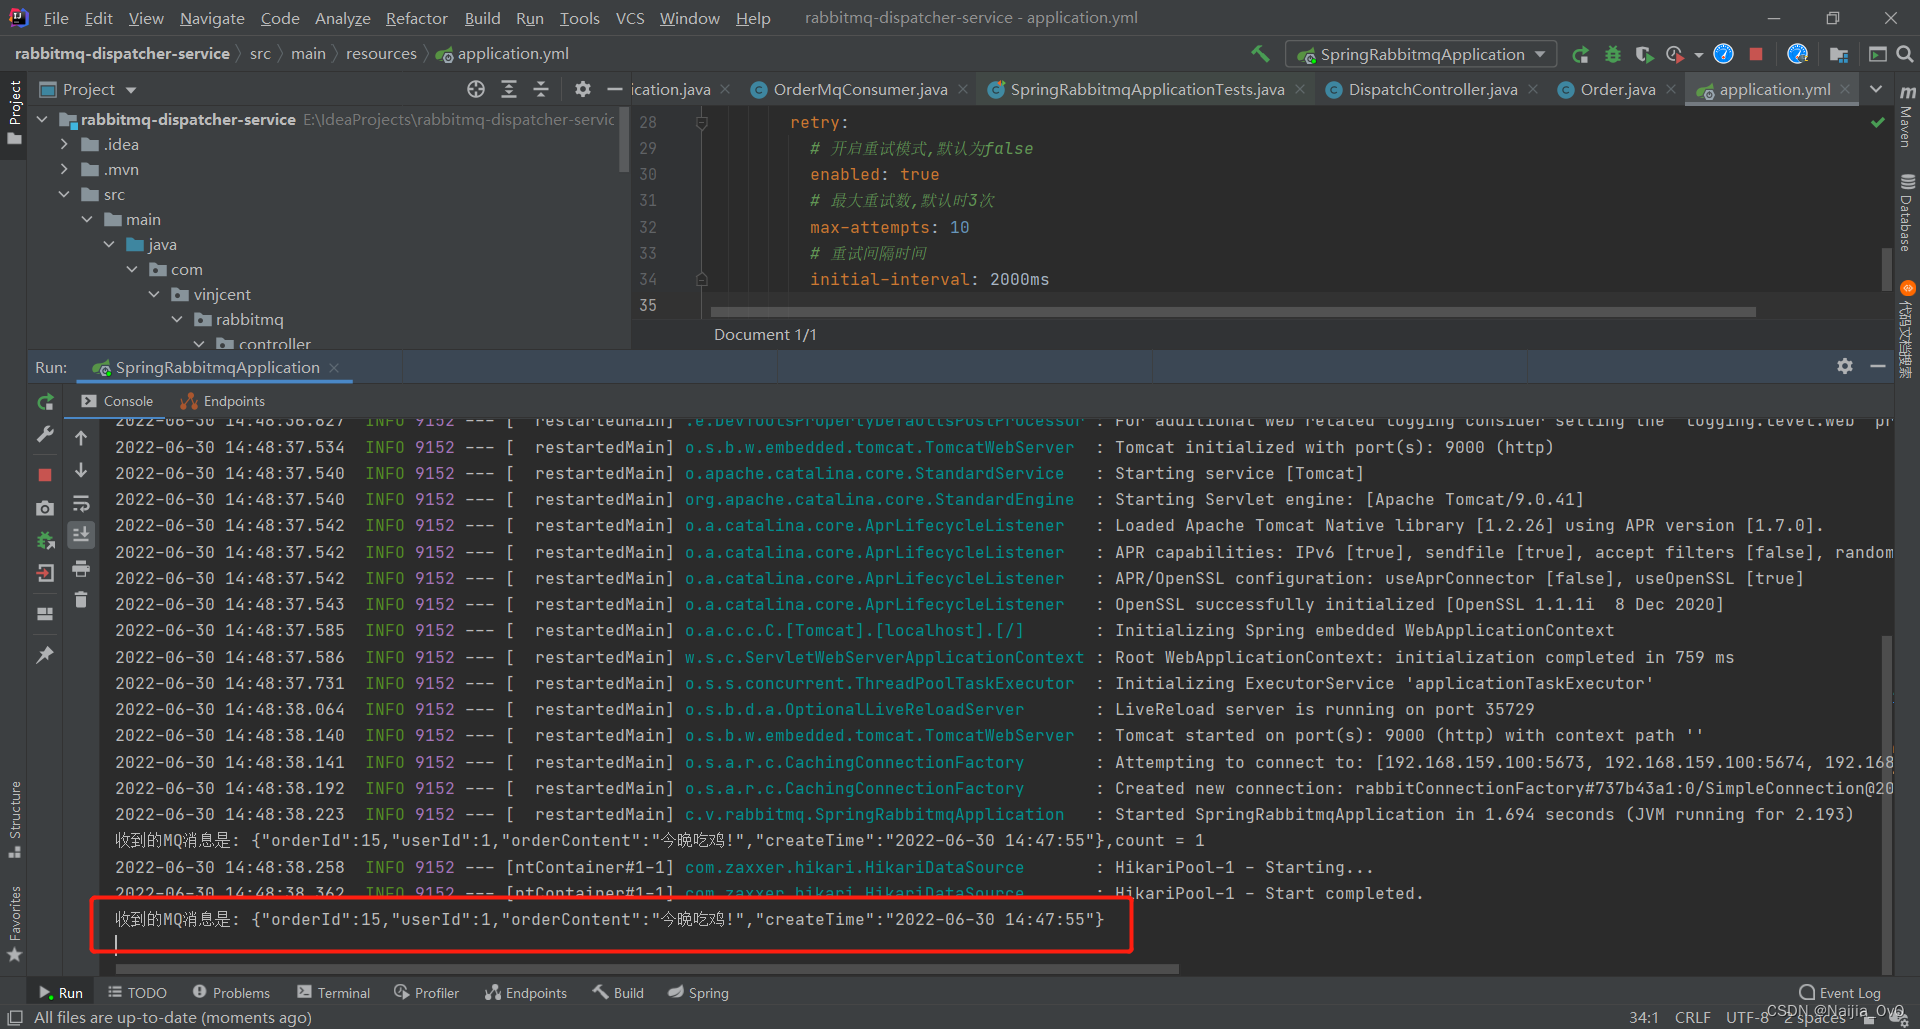1920x1029 pixels.
Task: Clear all console output with the trash icon
Action: click(81, 600)
